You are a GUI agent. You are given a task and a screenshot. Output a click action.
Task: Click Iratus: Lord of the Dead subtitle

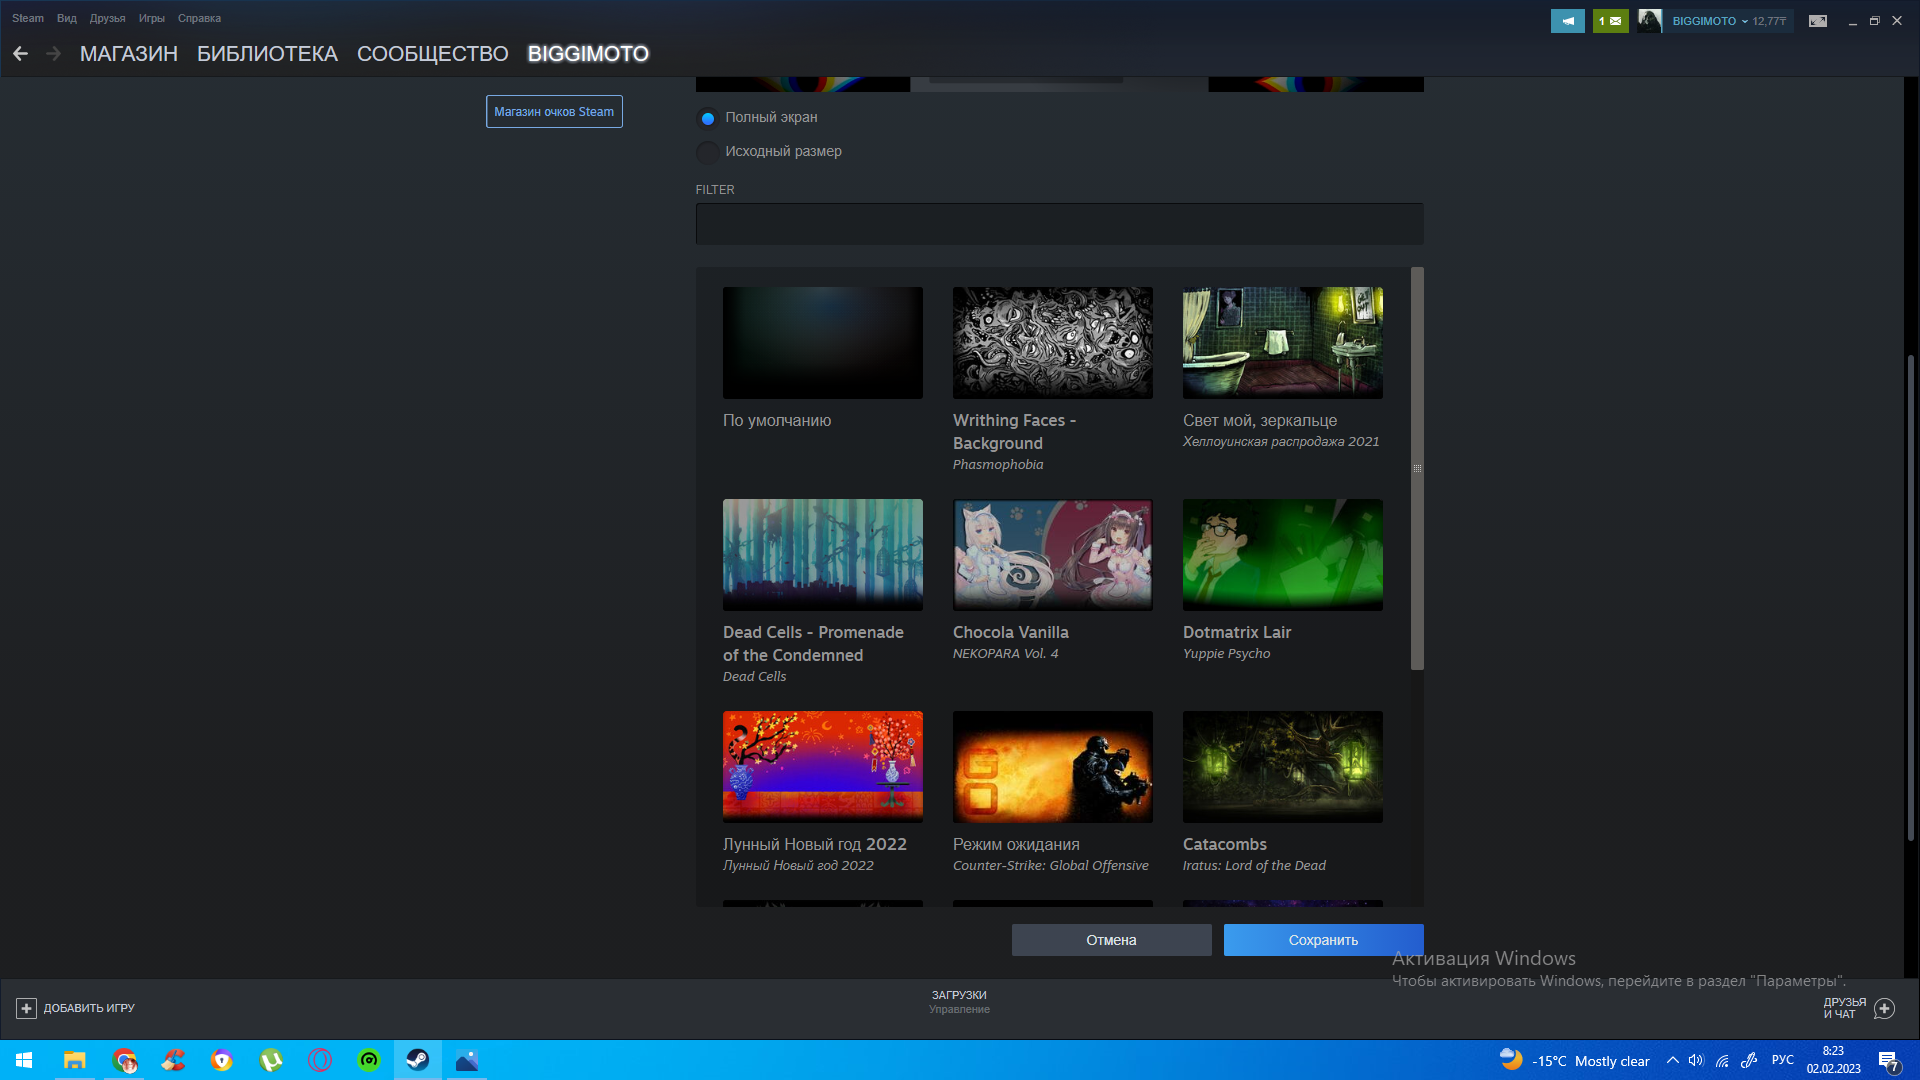tap(1254, 866)
